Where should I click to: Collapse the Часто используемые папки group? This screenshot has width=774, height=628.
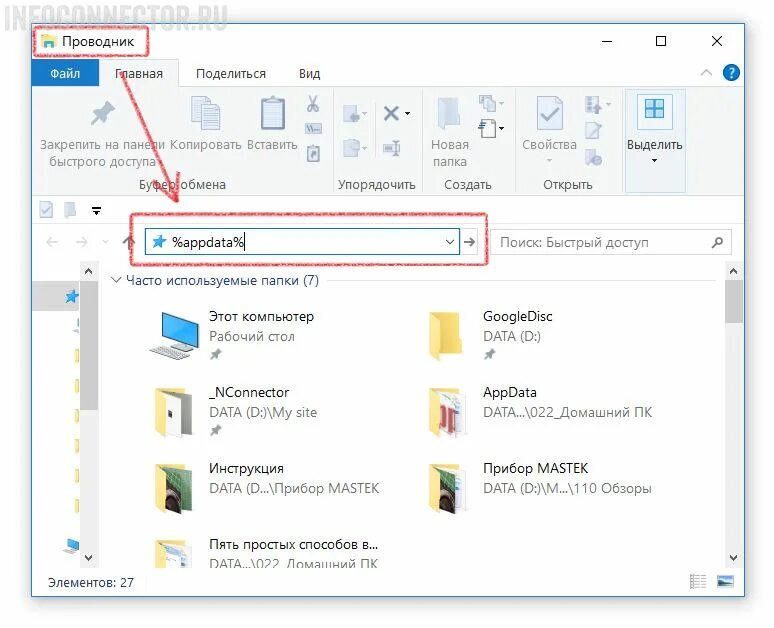click(x=116, y=280)
